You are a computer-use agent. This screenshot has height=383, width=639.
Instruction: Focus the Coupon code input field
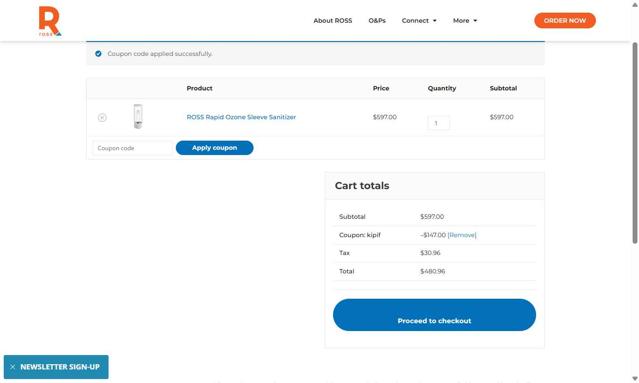(132, 148)
